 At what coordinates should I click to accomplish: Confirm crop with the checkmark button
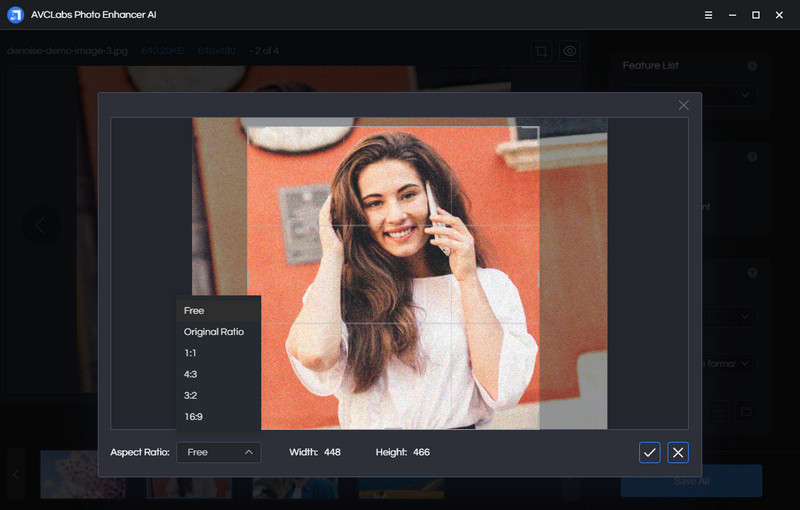pos(649,452)
